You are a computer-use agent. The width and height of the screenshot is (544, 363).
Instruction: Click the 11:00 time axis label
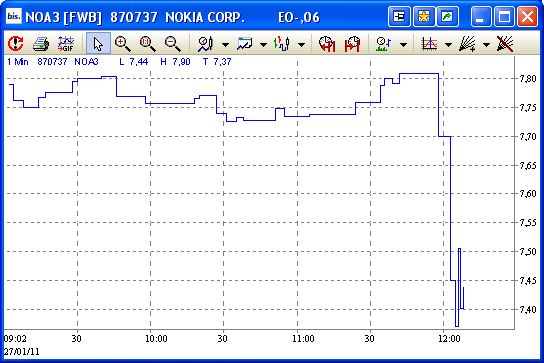[x=303, y=338]
